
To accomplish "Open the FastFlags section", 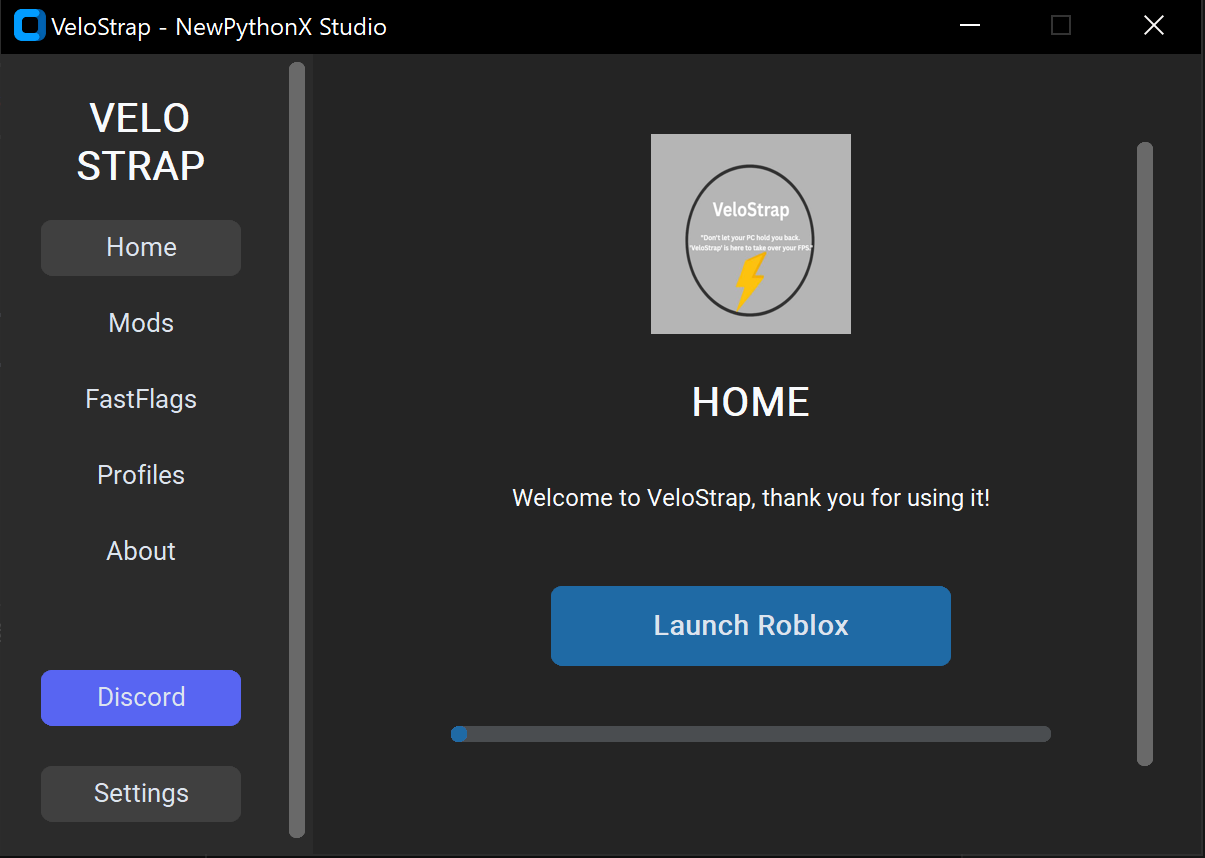I will coord(141,400).
